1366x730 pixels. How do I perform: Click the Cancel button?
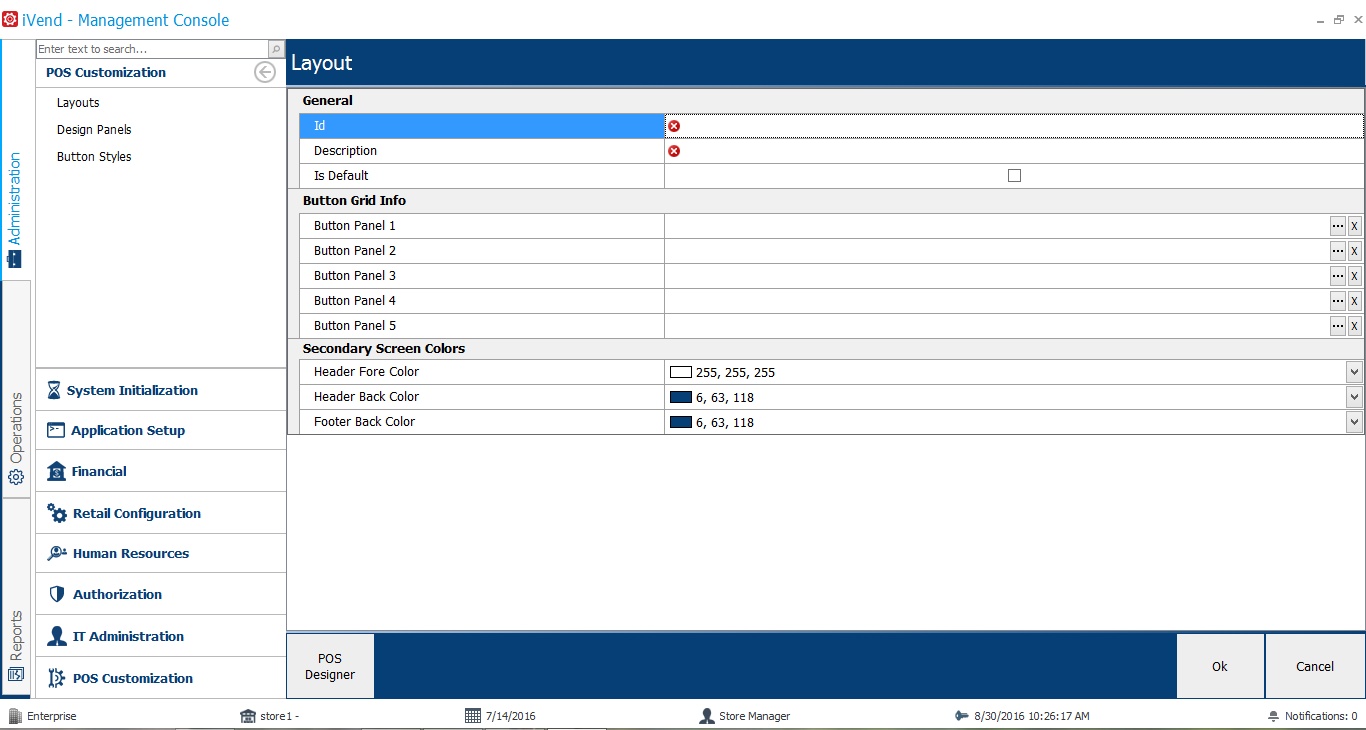click(1315, 666)
